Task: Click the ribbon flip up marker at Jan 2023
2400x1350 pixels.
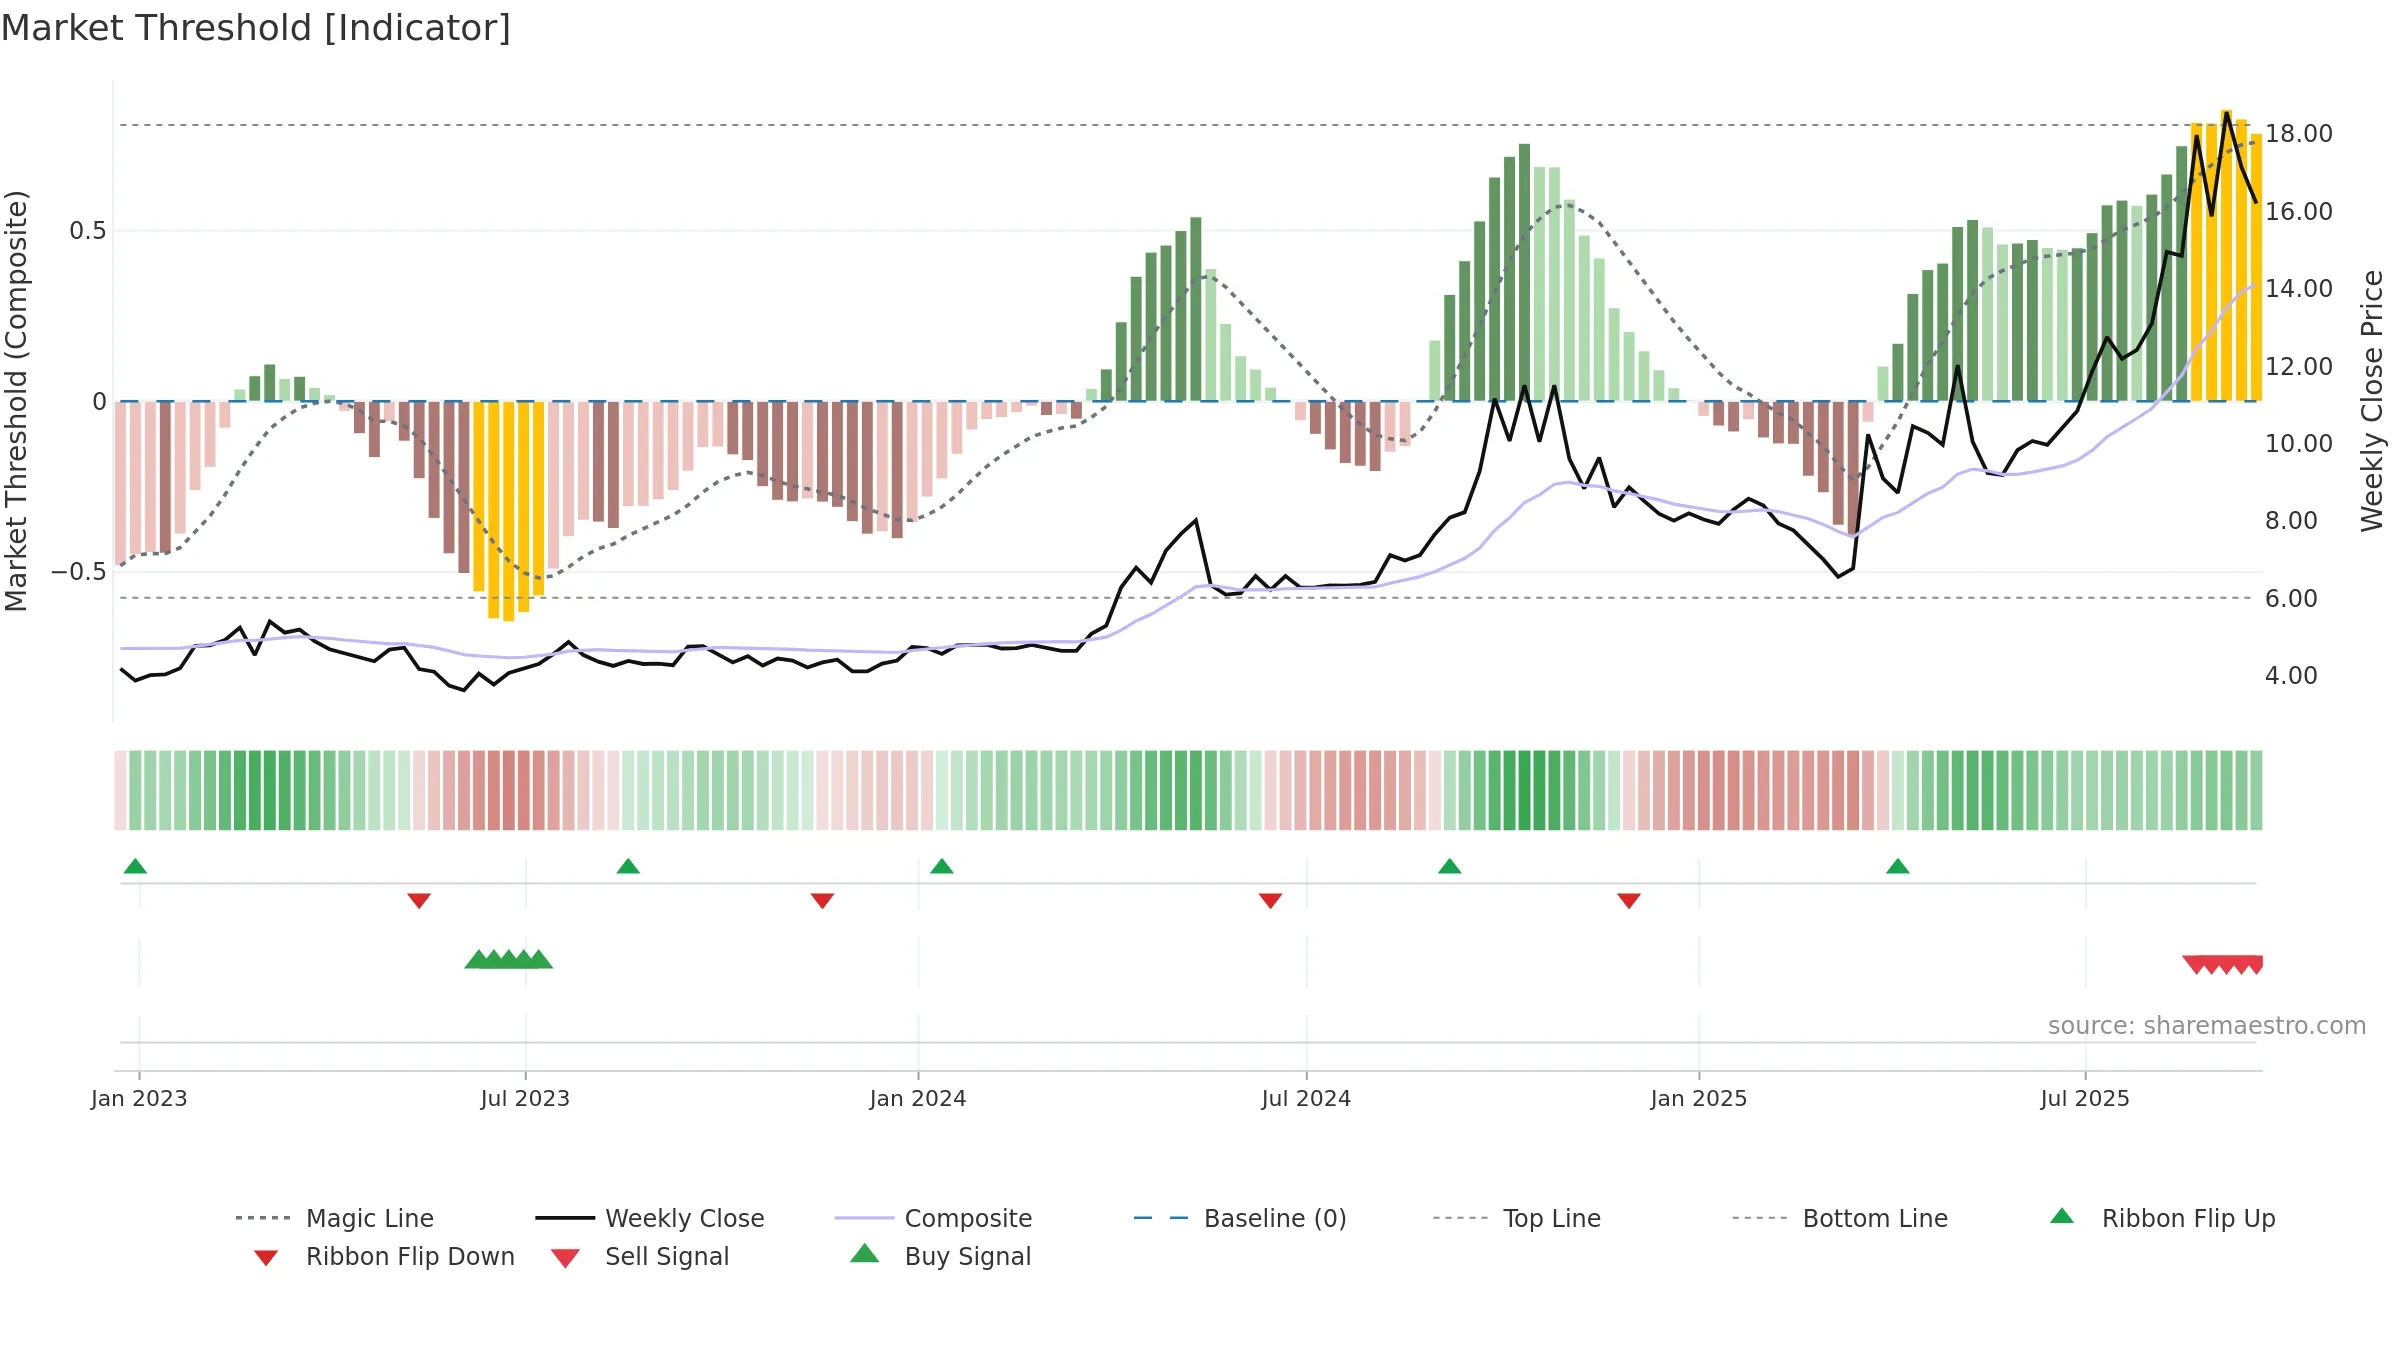Action: (x=135, y=866)
